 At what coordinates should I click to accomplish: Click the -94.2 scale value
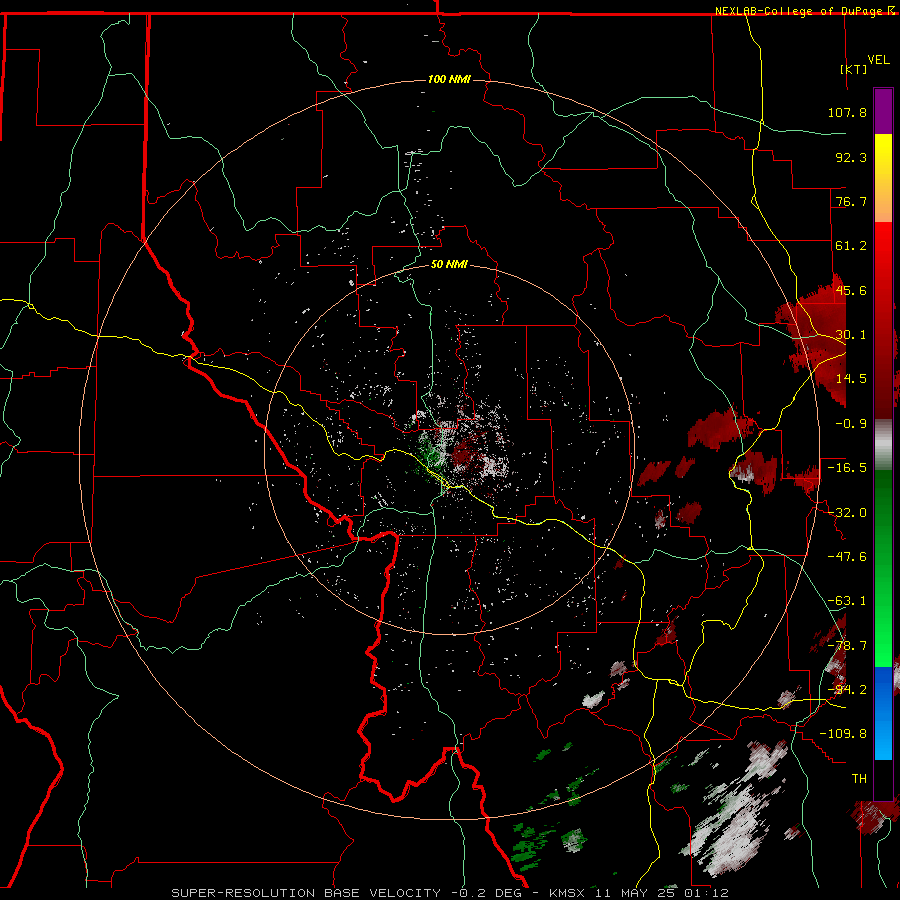click(x=847, y=690)
